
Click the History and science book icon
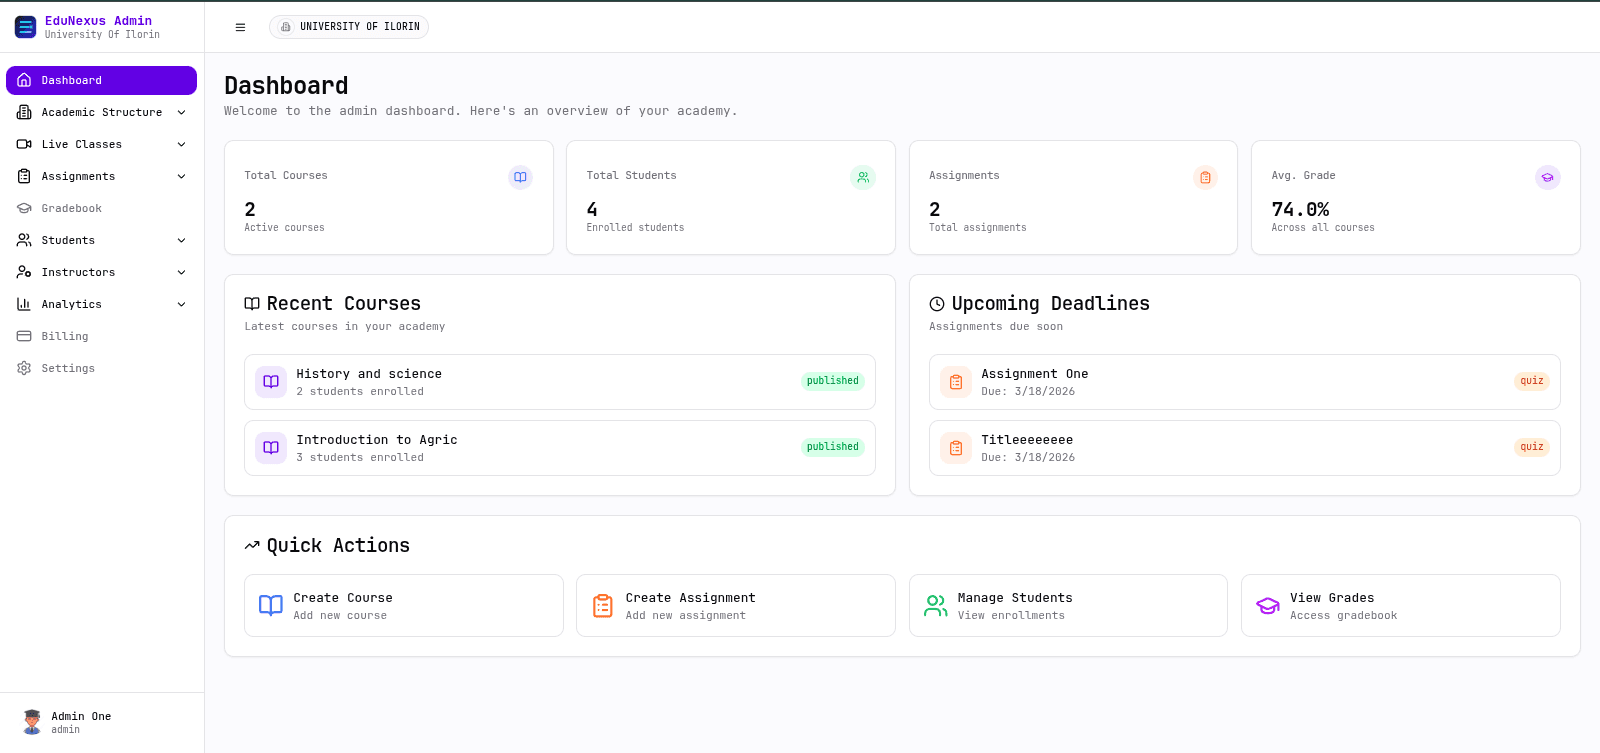click(271, 382)
